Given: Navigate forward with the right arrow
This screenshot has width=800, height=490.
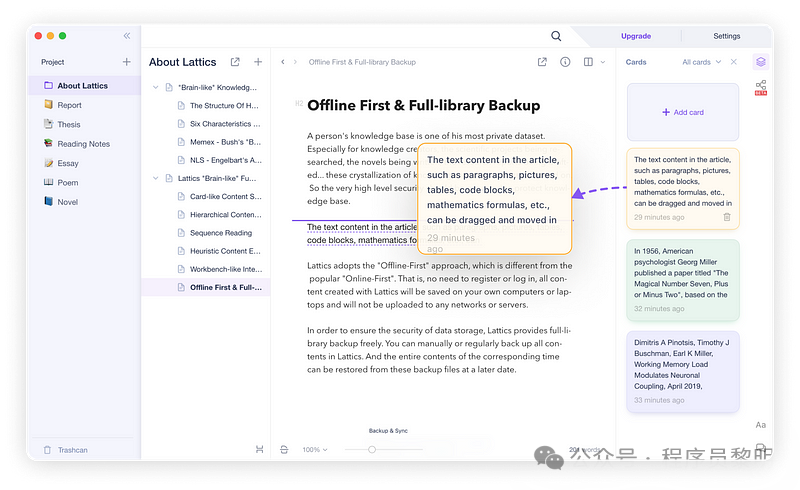Looking at the screenshot, I should pos(295,62).
